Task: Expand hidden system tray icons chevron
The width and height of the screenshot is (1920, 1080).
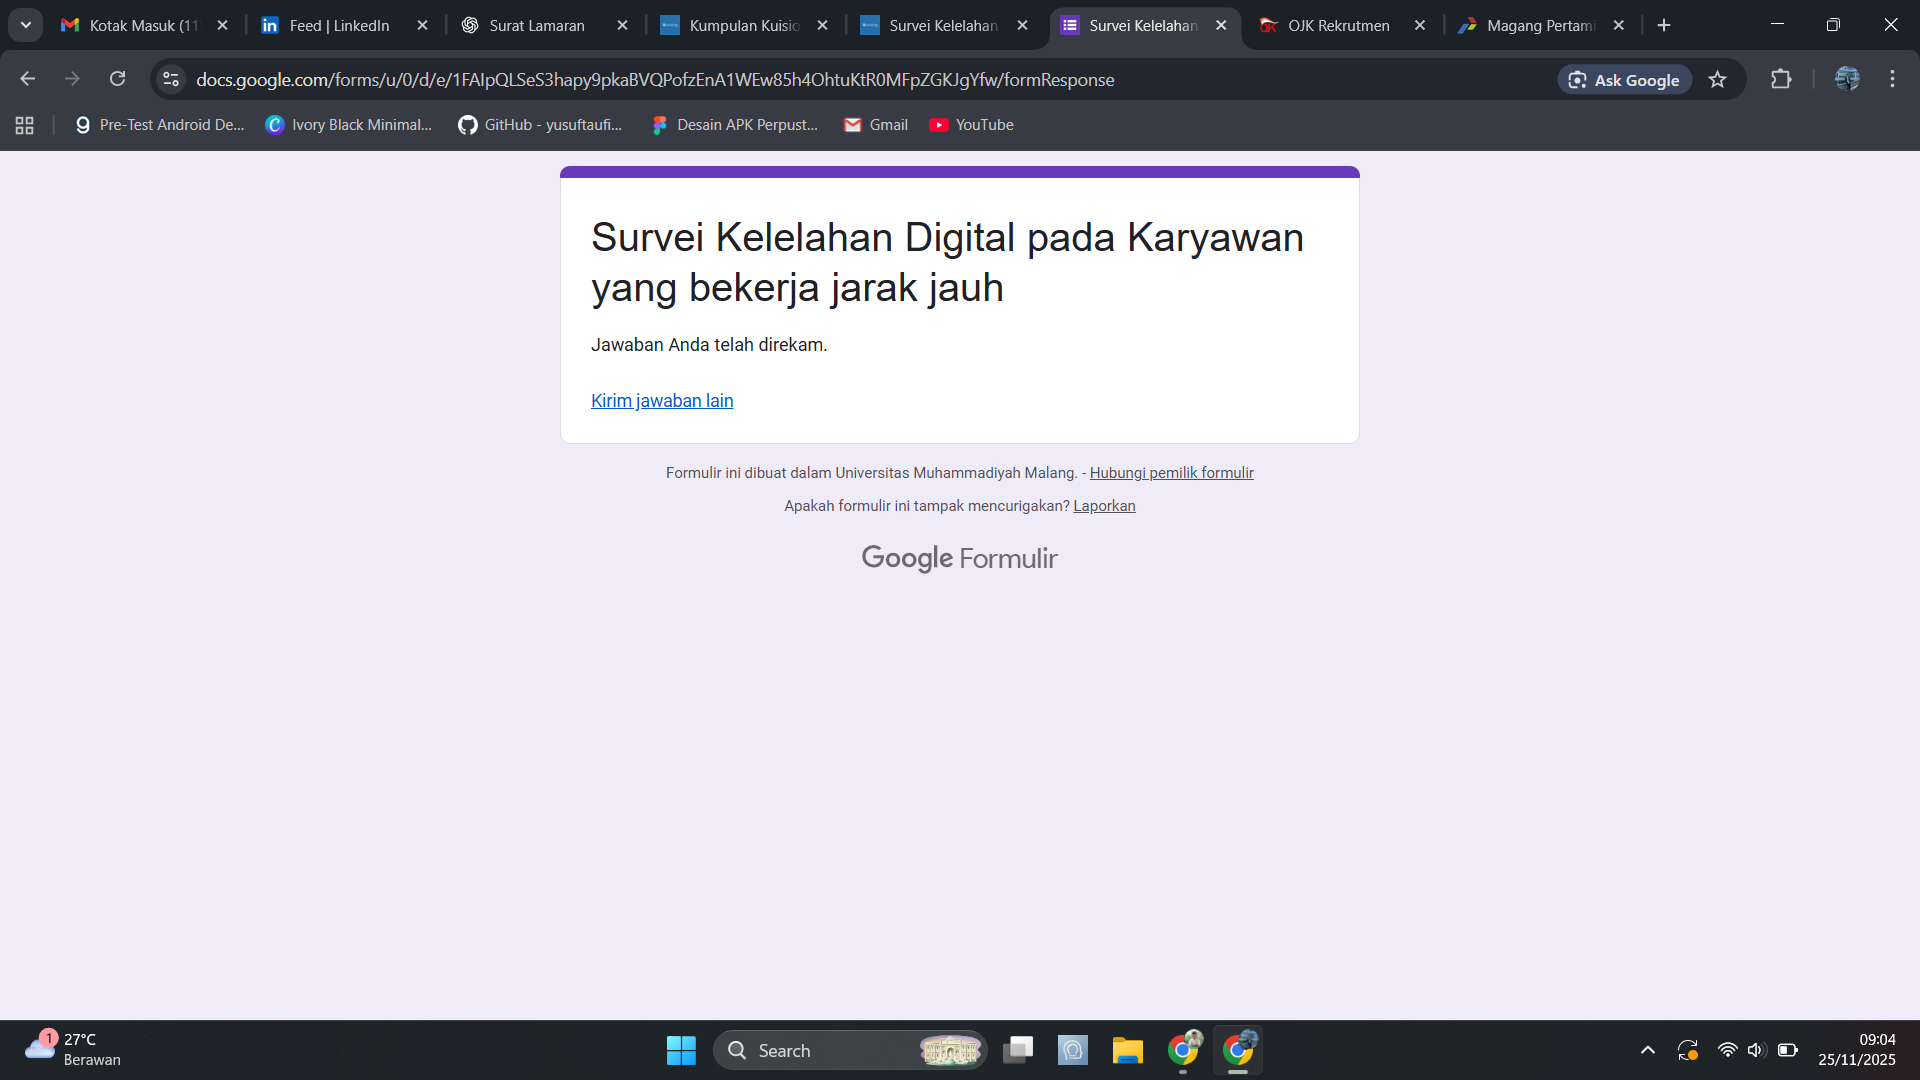Action: point(1647,1050)
